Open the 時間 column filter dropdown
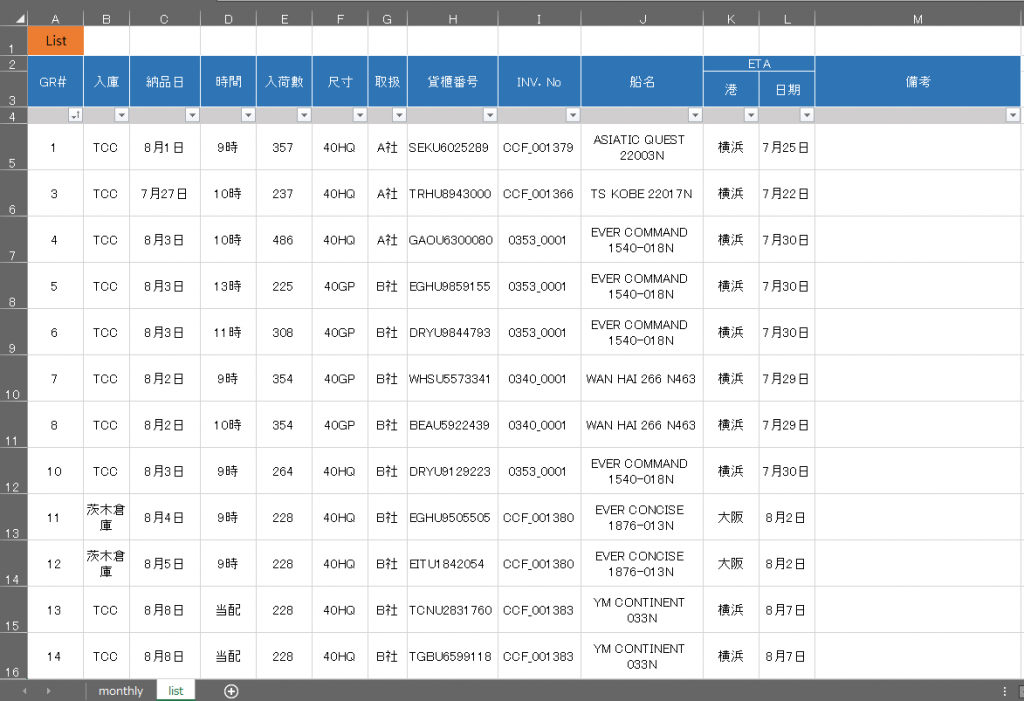The image size is (1024, 701). click(248, 115)
